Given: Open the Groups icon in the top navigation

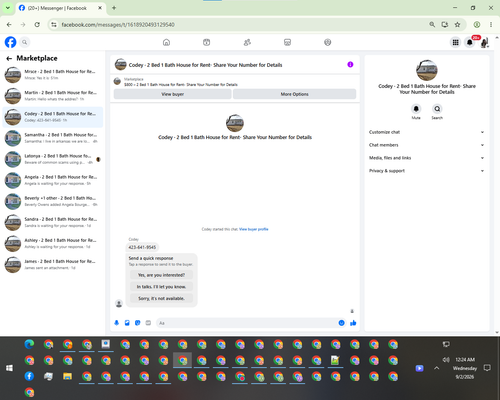Looking at the screenshot, I should pyautogui.click(x=328, y=42).
